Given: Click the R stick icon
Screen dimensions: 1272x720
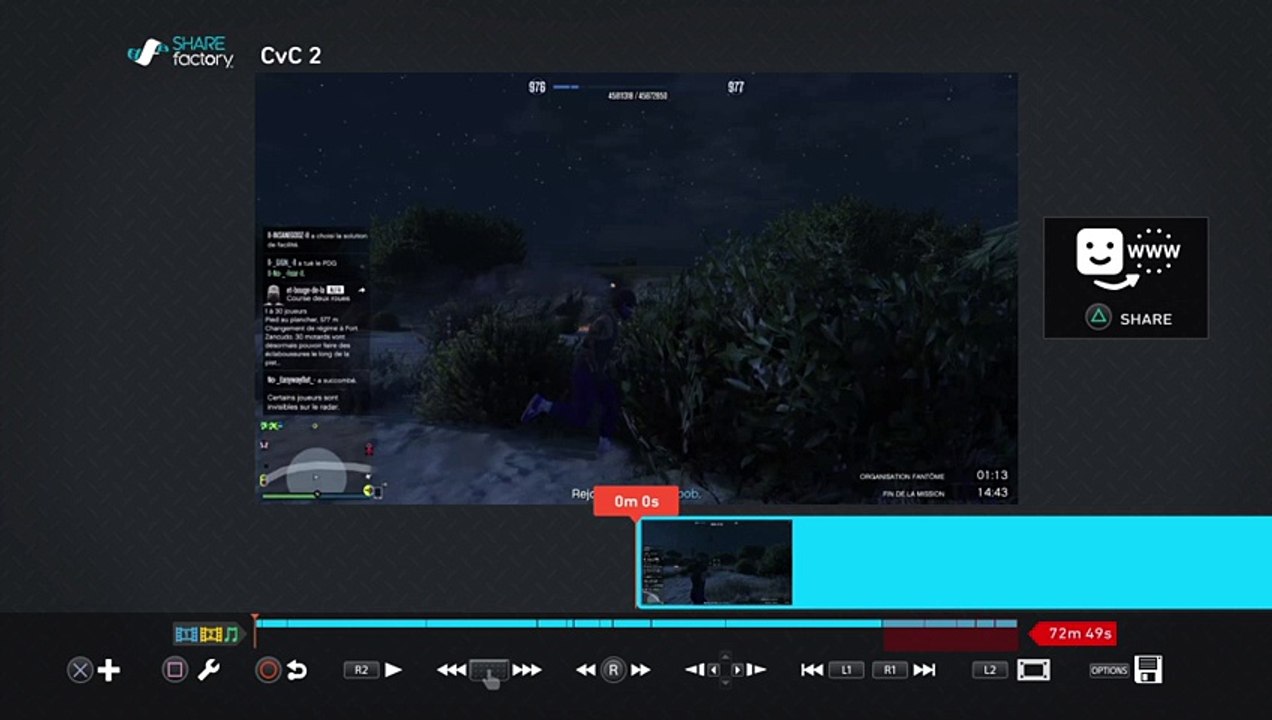Looking at the screenshot, I should [613, 670].
